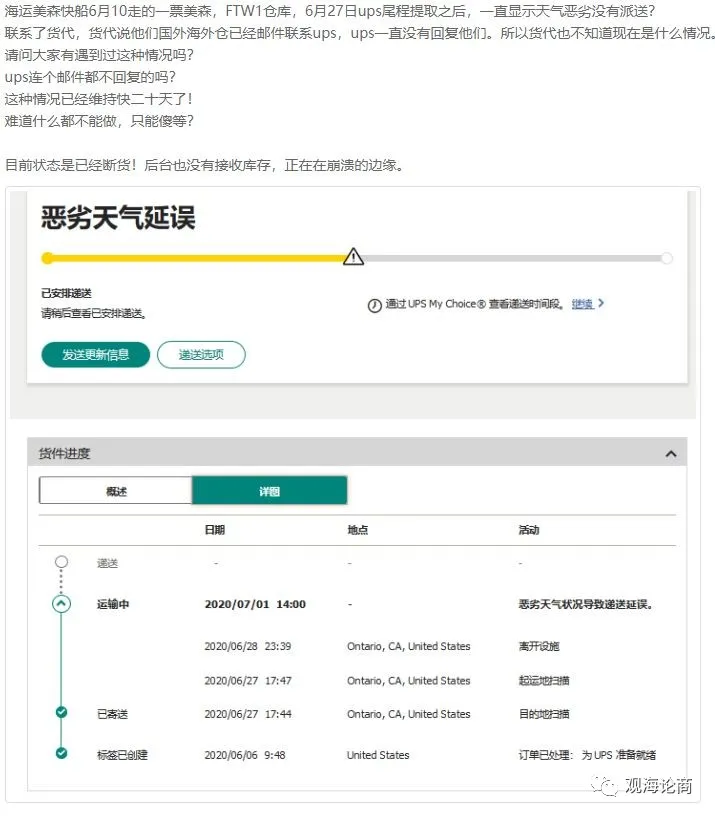This screenshot has width=715, height=817.
Task: Click the 发送更新信息 button
Action: 95,355
